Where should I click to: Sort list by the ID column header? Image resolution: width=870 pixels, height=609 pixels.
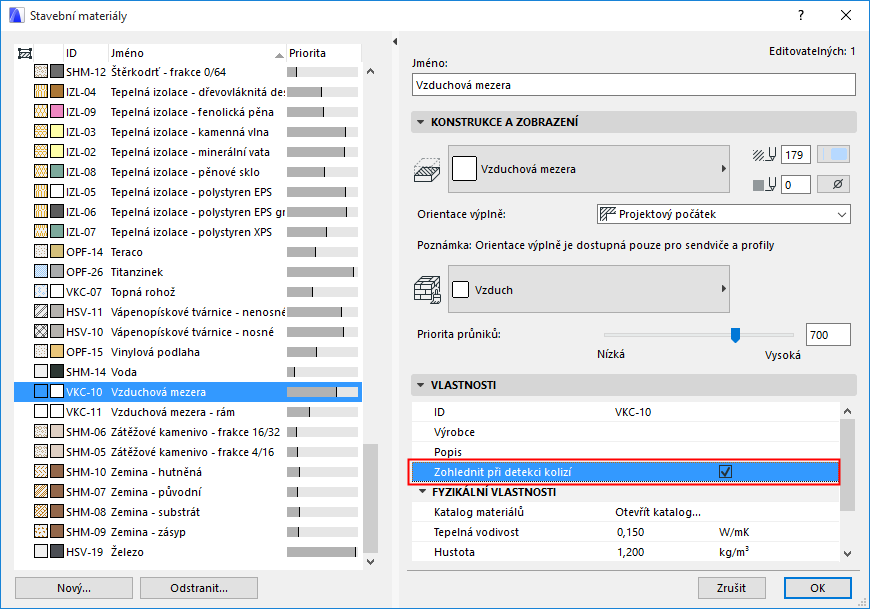click(x=85, y=53)
